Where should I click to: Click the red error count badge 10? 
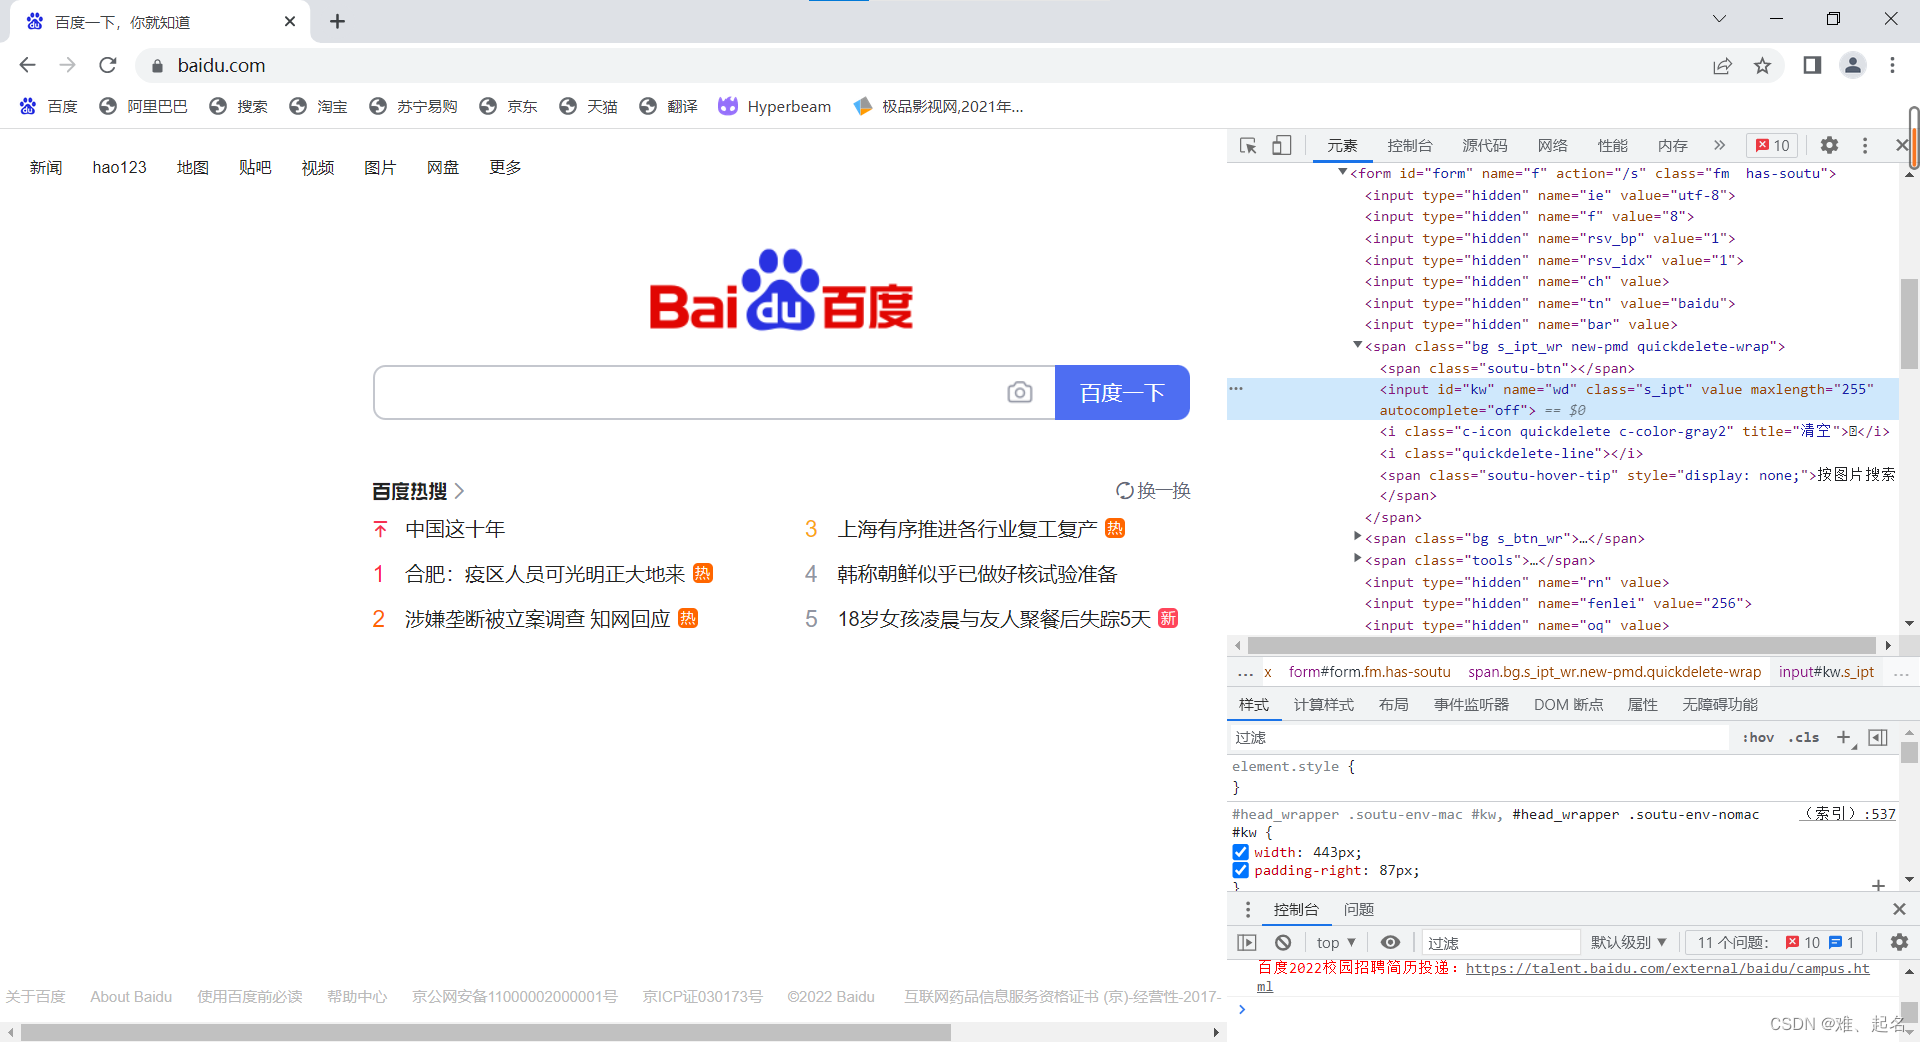(1773, 146)
